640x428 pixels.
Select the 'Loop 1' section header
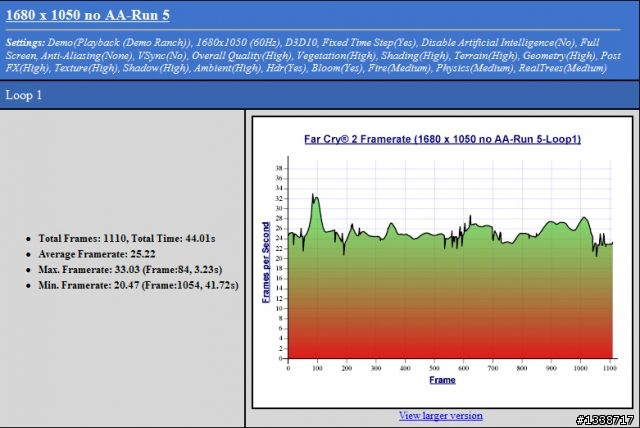[24, 95]
